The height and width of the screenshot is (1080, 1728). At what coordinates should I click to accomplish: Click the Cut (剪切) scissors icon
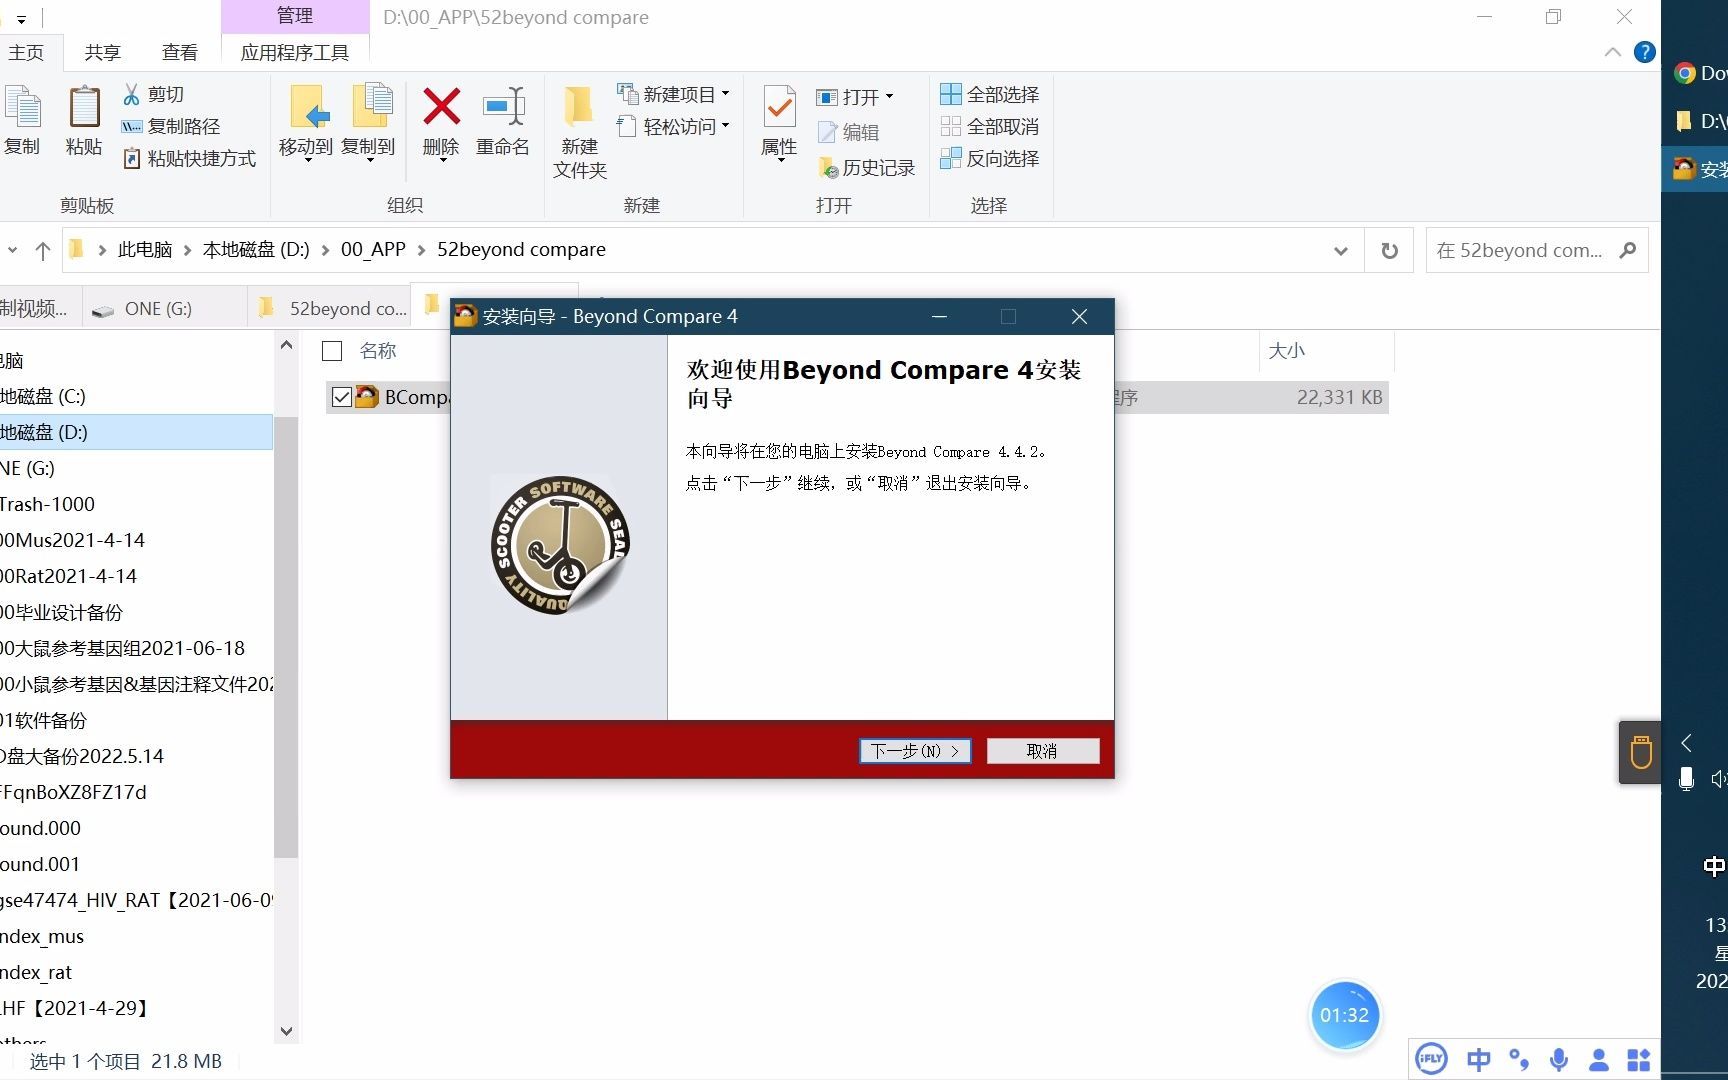click(x=131, y=94)
